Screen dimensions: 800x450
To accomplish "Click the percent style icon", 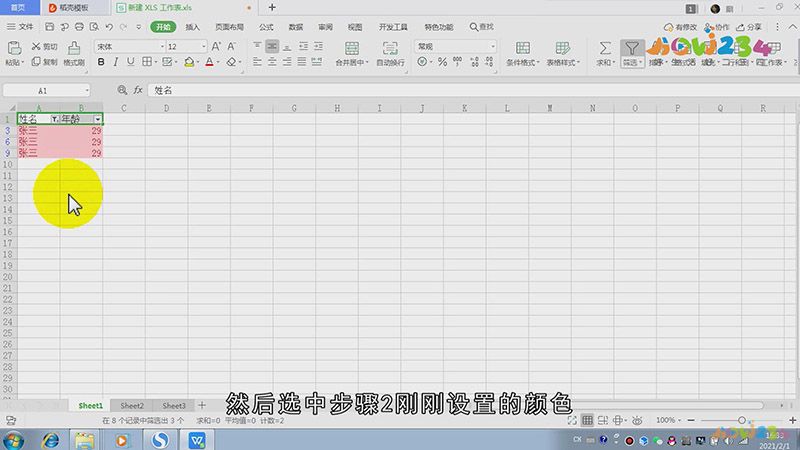I will tap(442, 62).
